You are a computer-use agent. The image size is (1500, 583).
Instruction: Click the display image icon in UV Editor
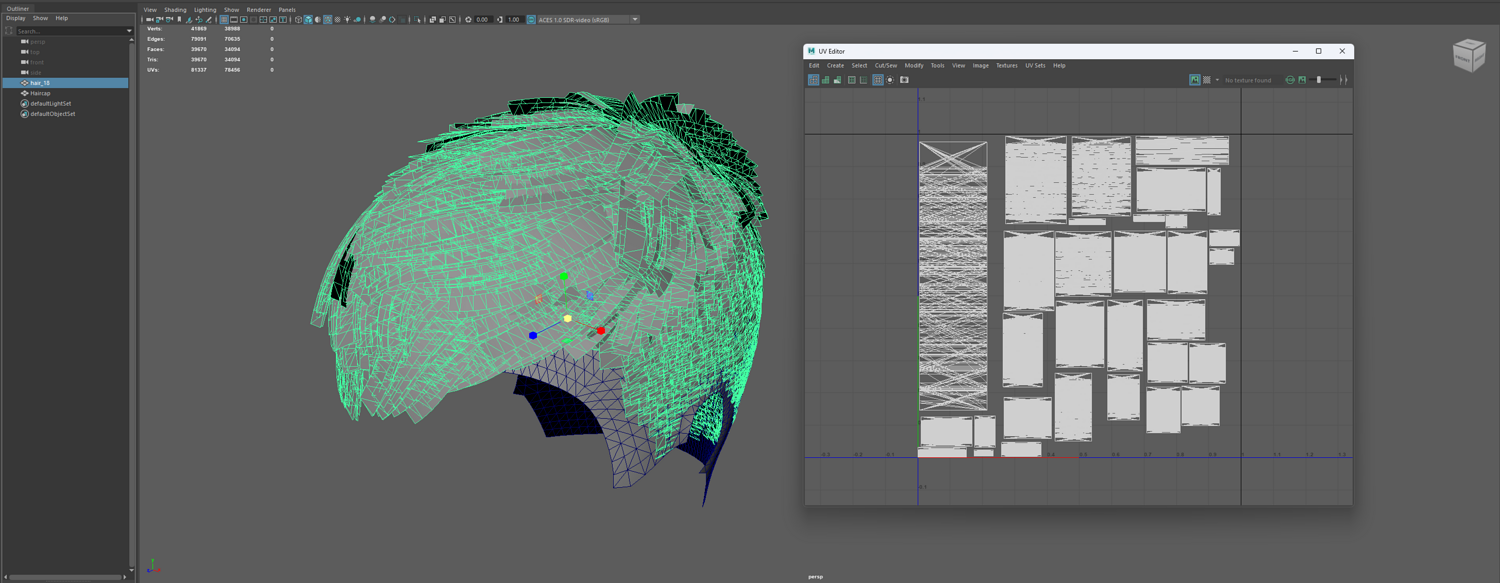(x=1195, y=80)
